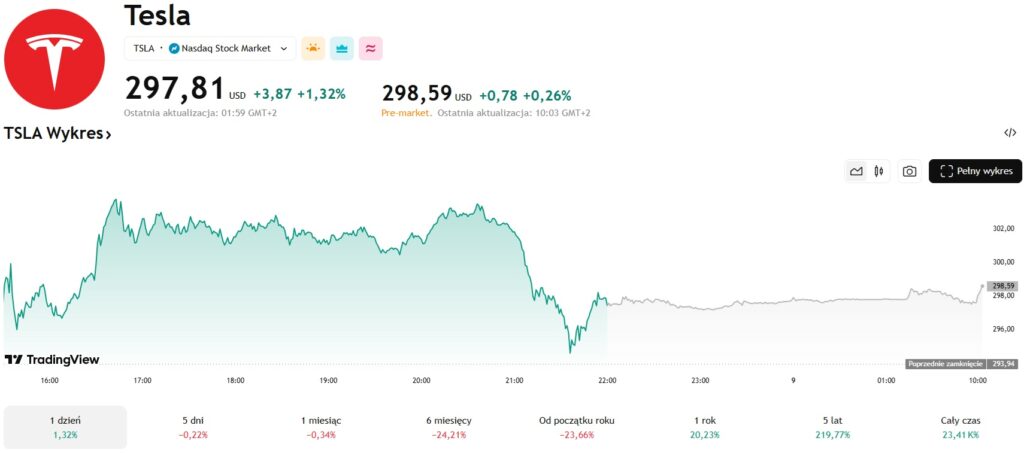Image resolution: width=1024 pixels, height=453 pixels.
Task: Click the Nasdaq exchange round icon
Action: (174, 48)
